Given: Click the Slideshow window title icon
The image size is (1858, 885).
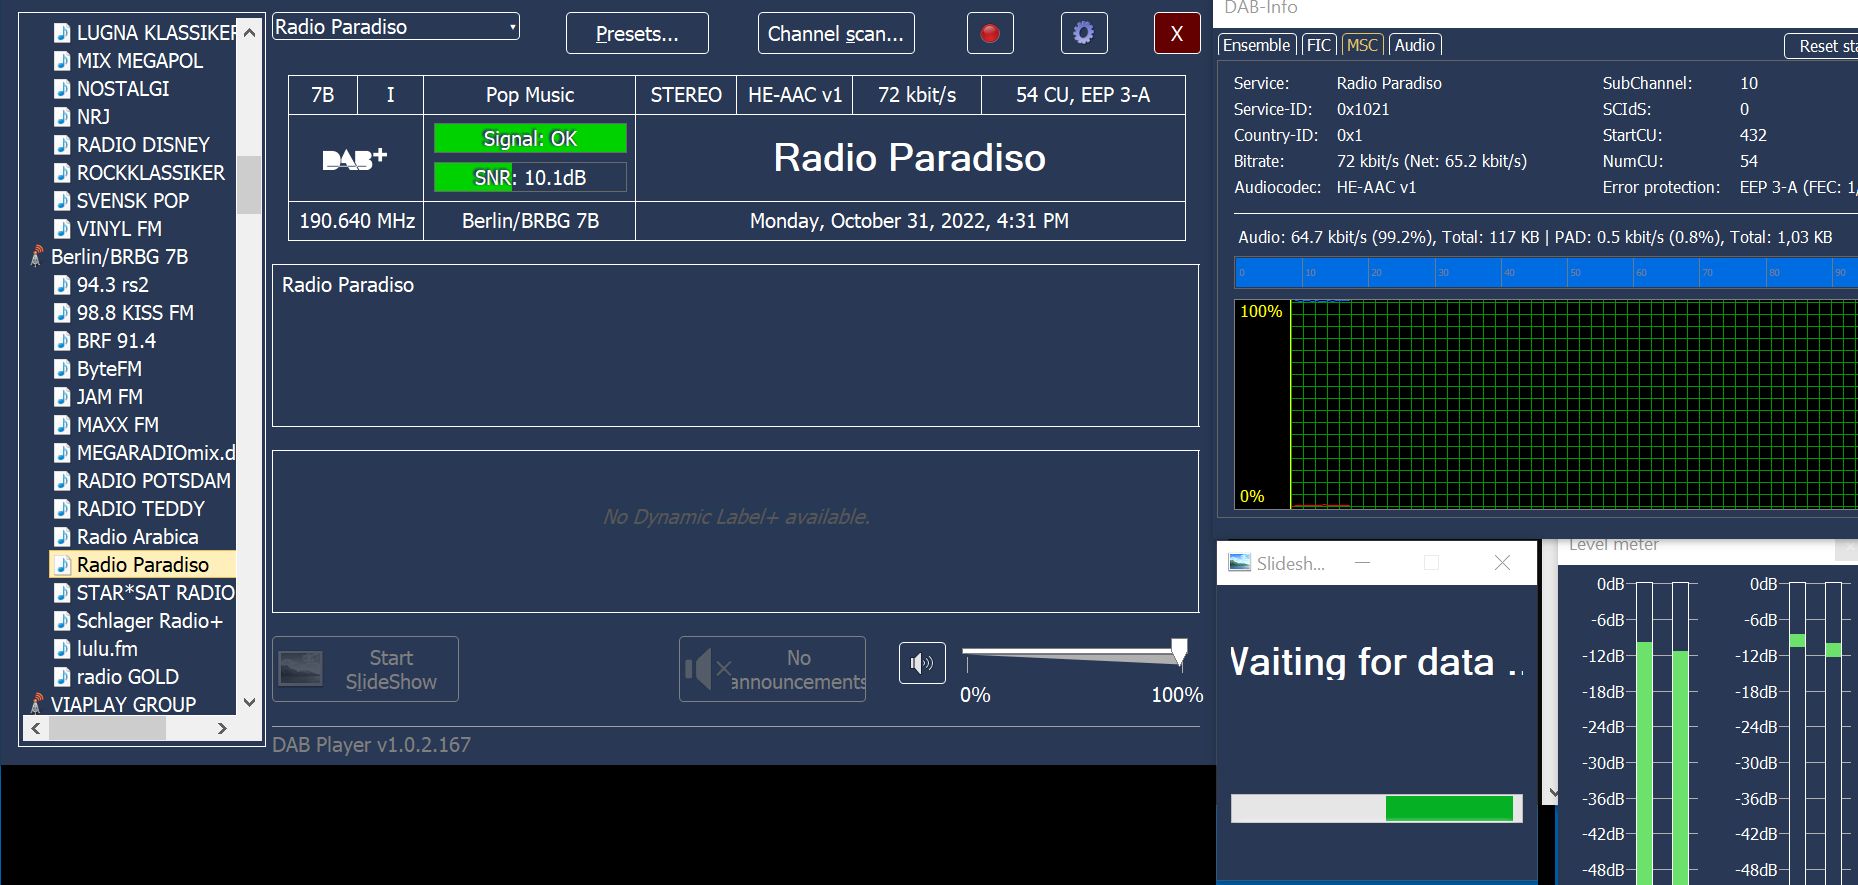Looking at the screenshot, I should click(x=1239, y=563).
